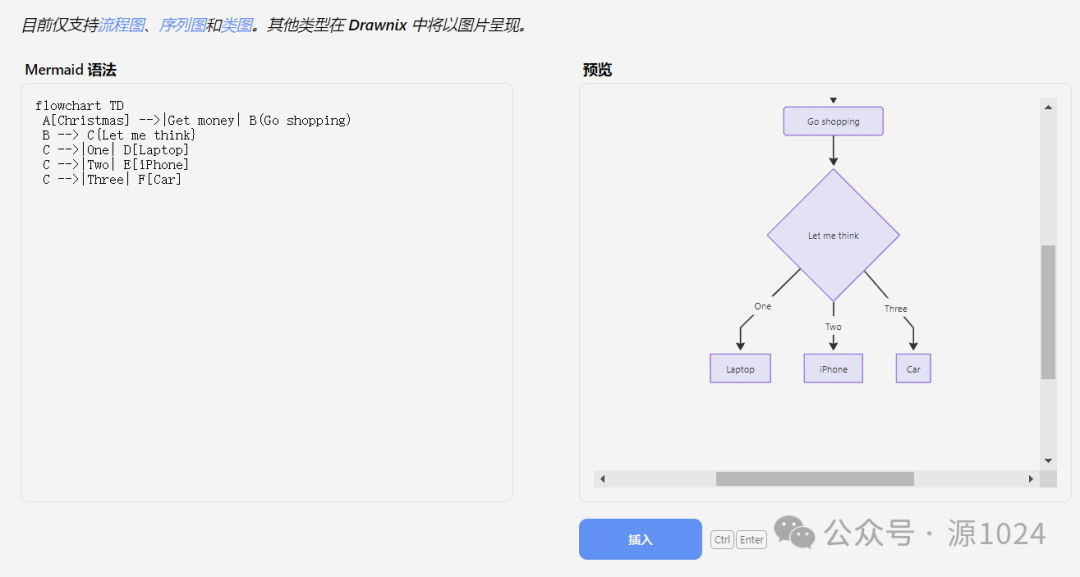Select the Go shopping node in preview

tap(833, 121)
